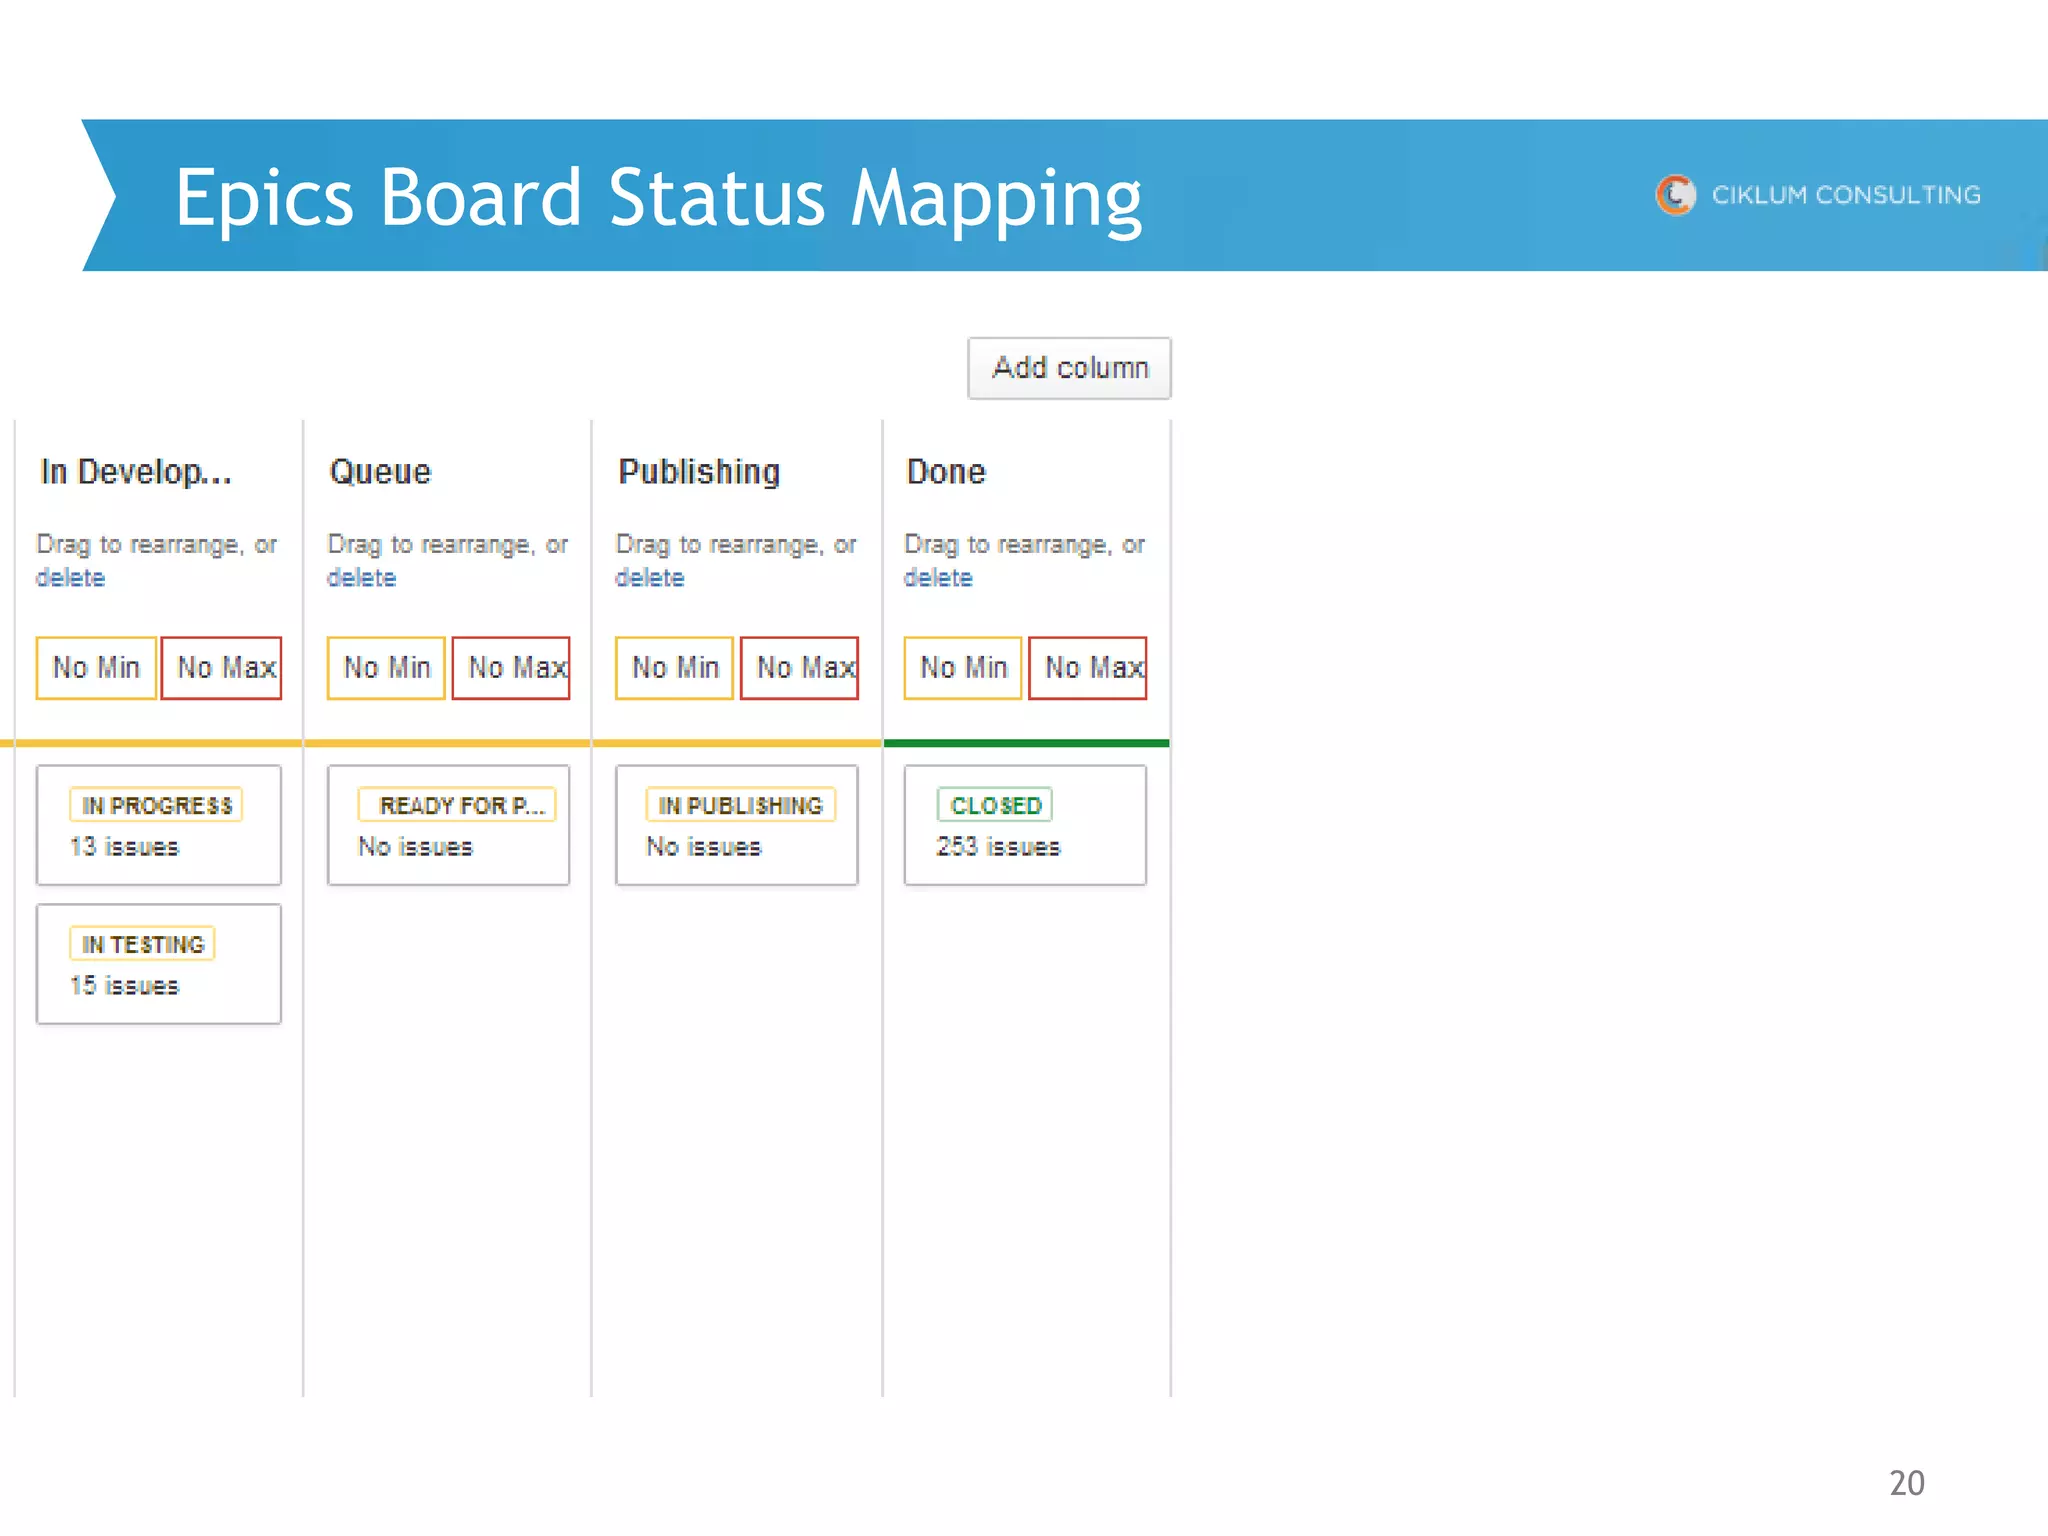Edit No Max field in Publishing column
Screen dimensions: 2048x1536
point(800,667)
